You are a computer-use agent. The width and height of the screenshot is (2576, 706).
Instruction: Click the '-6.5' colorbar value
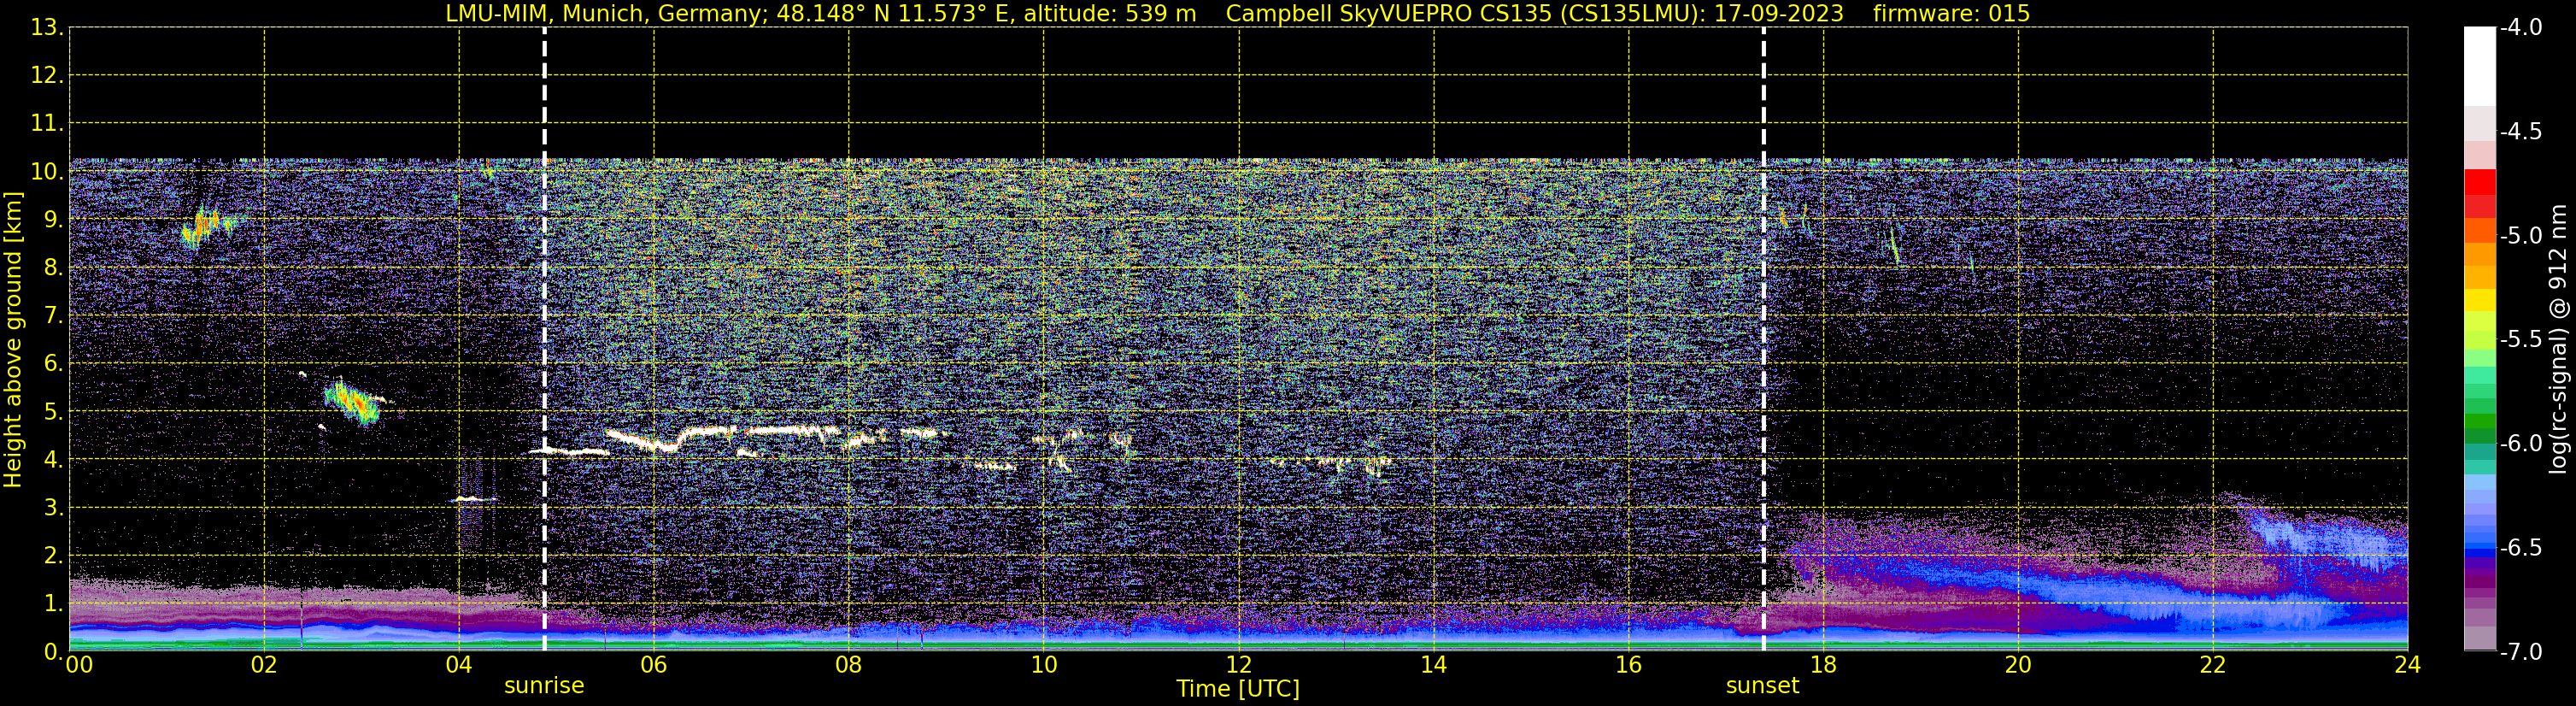pos(2521,547)
